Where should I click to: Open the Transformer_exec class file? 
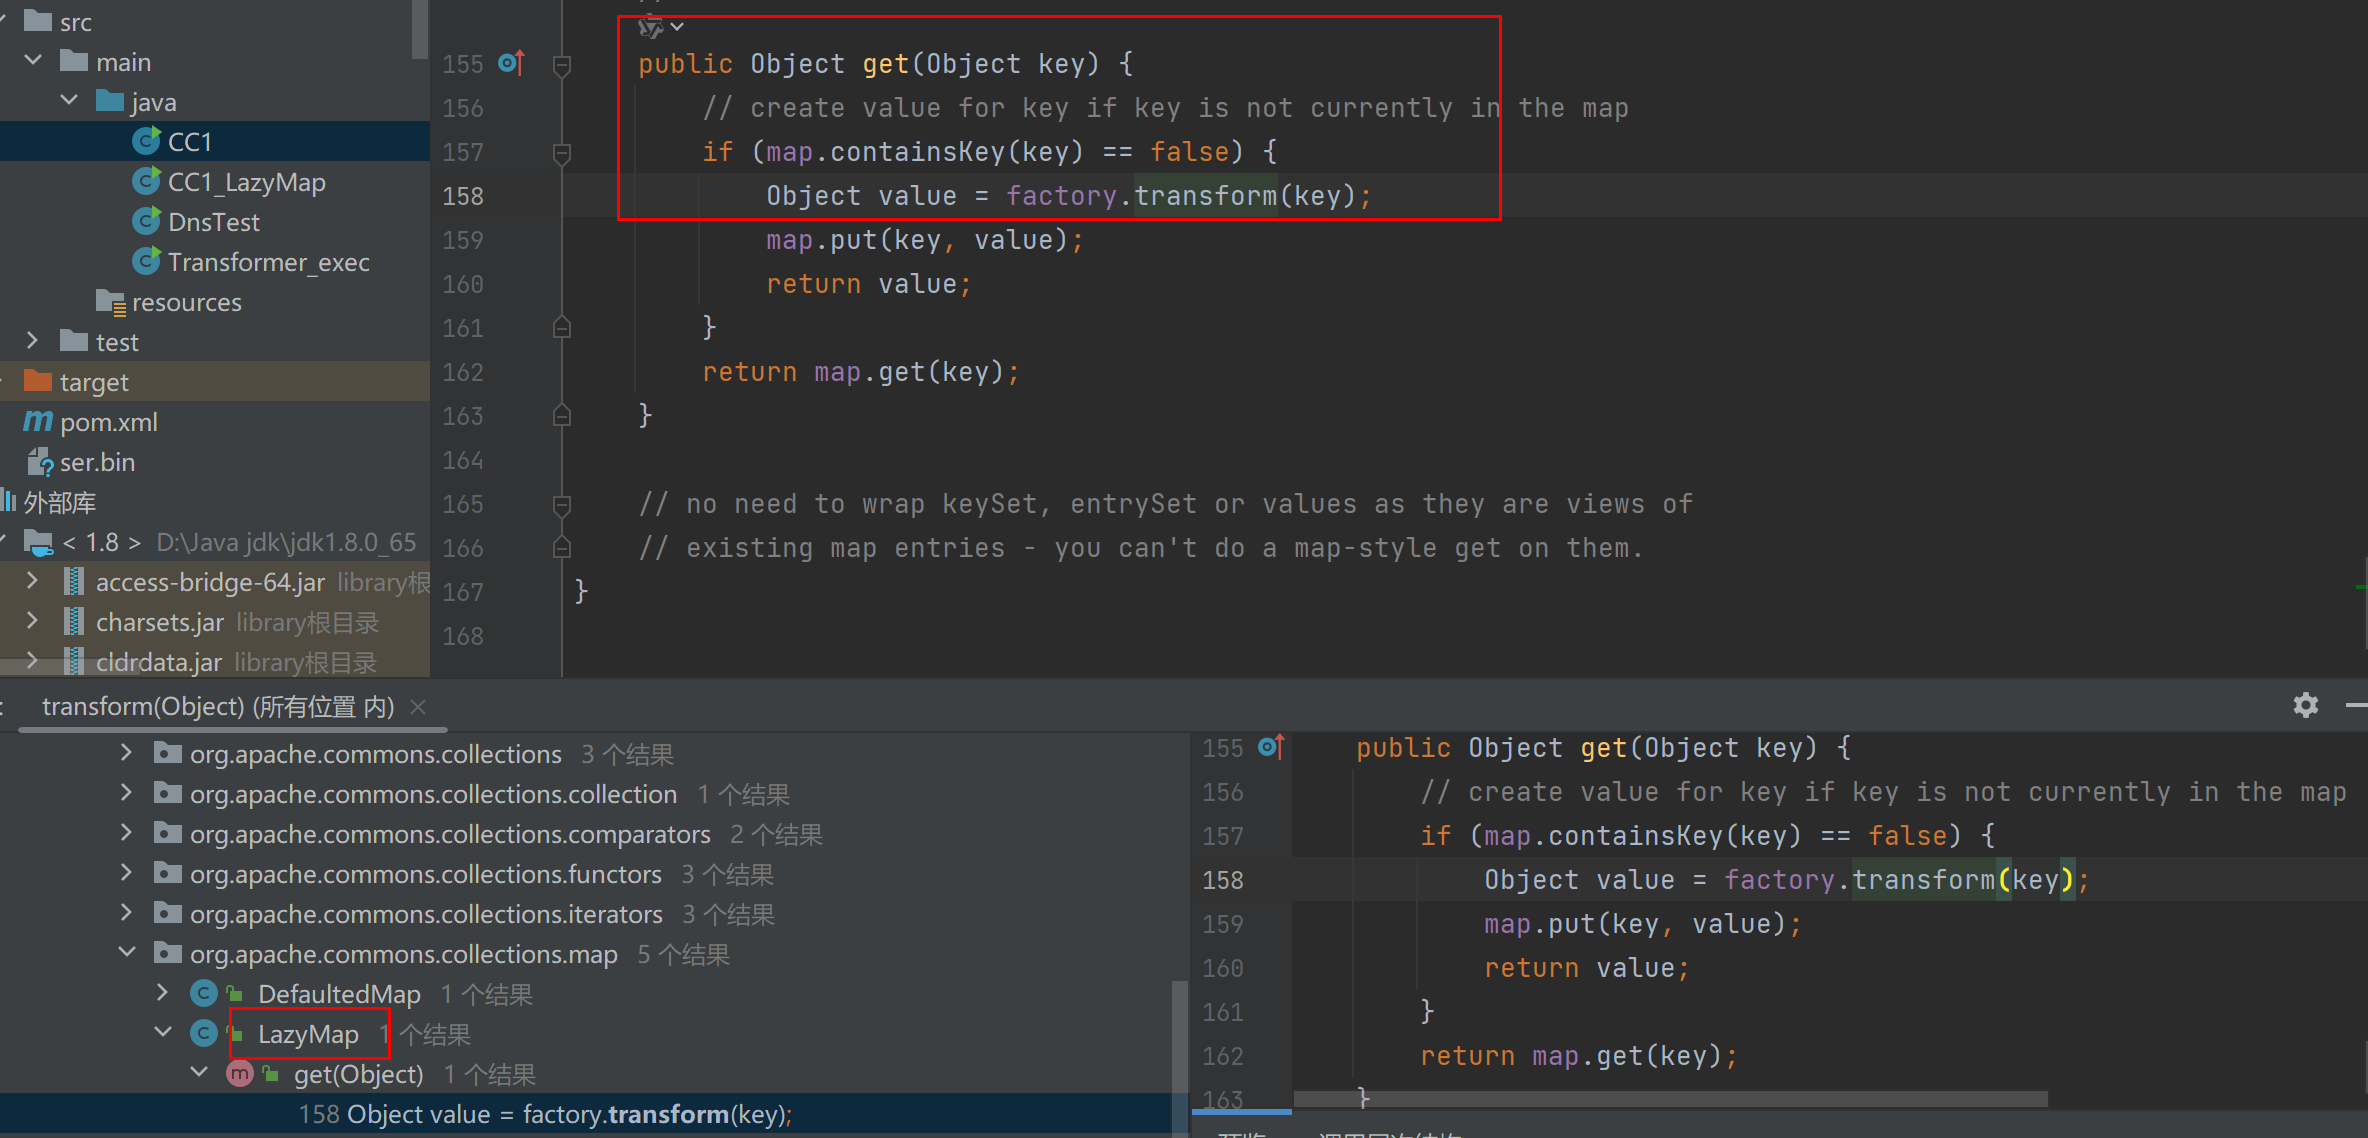(x=268, y=262)
